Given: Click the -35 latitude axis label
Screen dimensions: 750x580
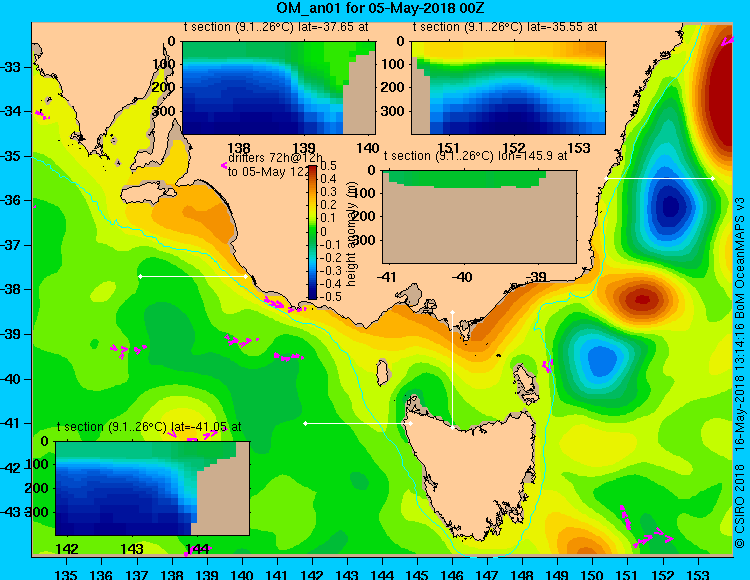Looking at the screenshot, I should [11, 156].
